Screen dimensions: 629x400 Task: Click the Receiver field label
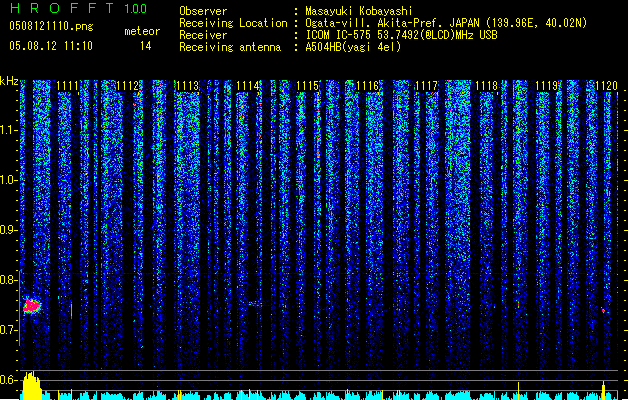(203, 35)
